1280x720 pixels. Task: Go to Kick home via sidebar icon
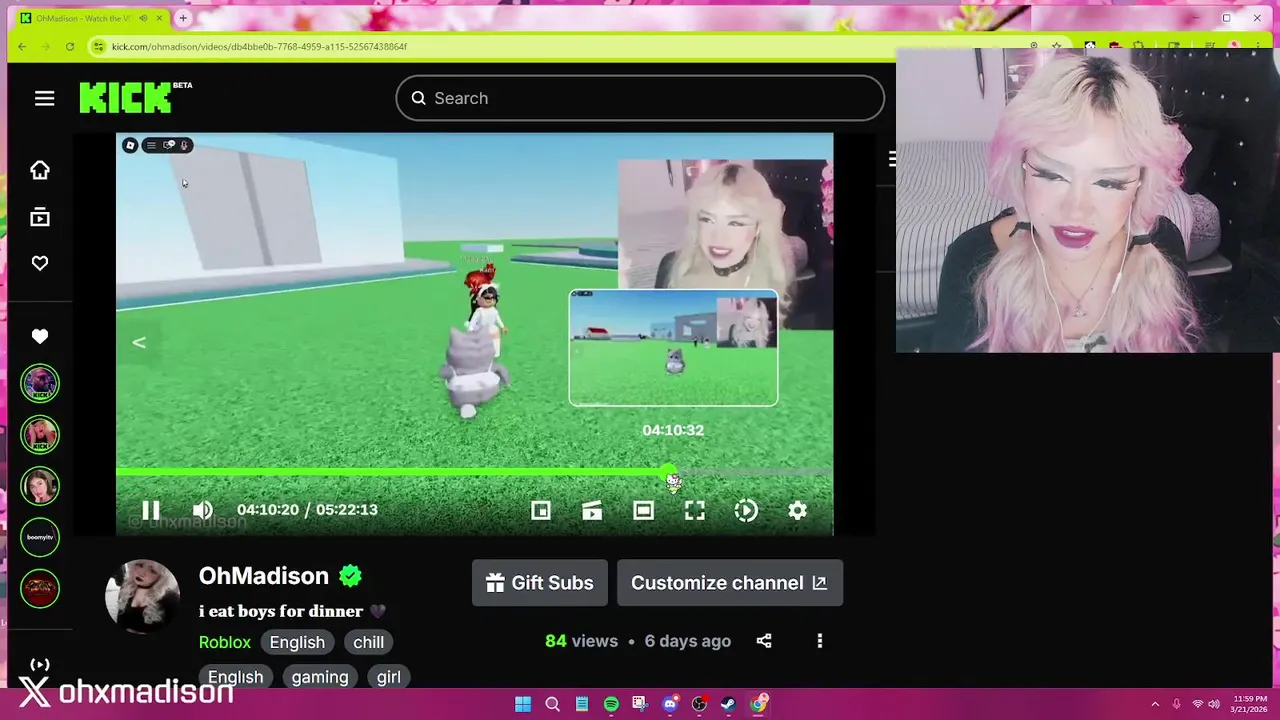click(x=40, y=170)
